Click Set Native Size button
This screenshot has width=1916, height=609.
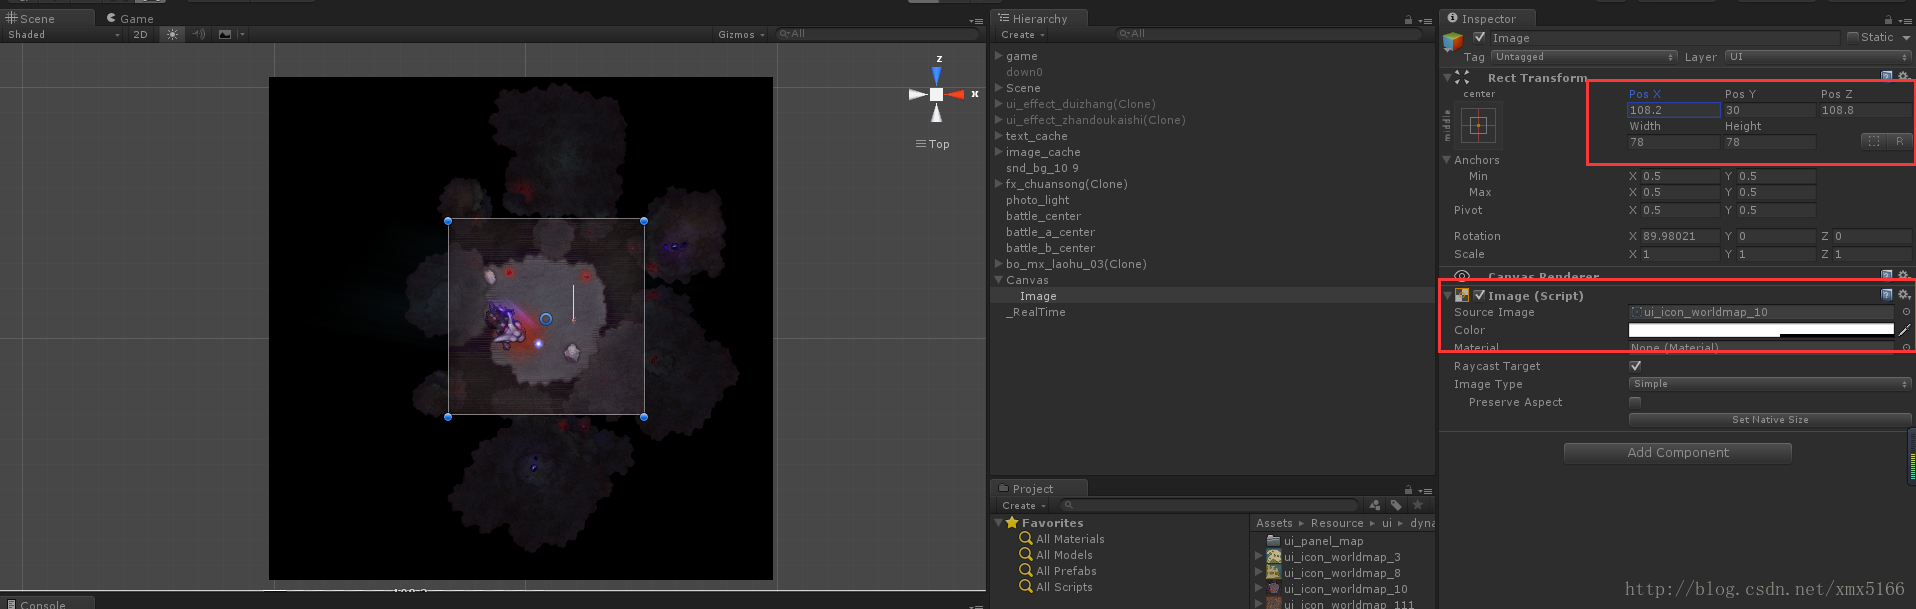[1770, 420]
